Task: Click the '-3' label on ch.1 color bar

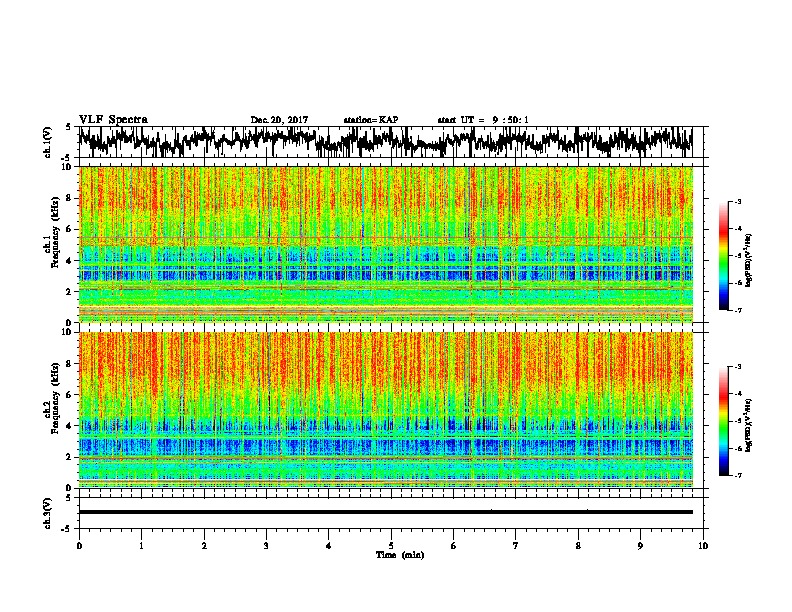Action: click(x=737, y=202)
